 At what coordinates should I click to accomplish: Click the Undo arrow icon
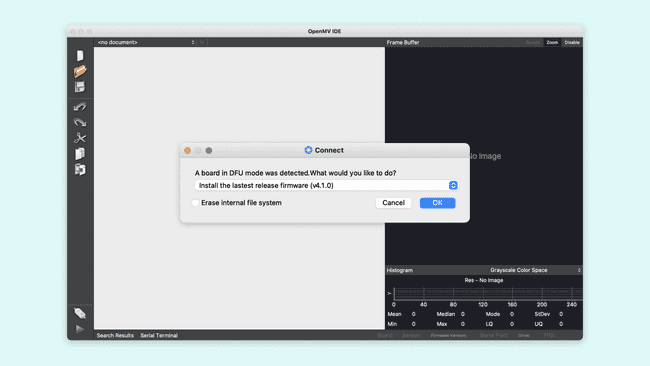pos(80,107)
